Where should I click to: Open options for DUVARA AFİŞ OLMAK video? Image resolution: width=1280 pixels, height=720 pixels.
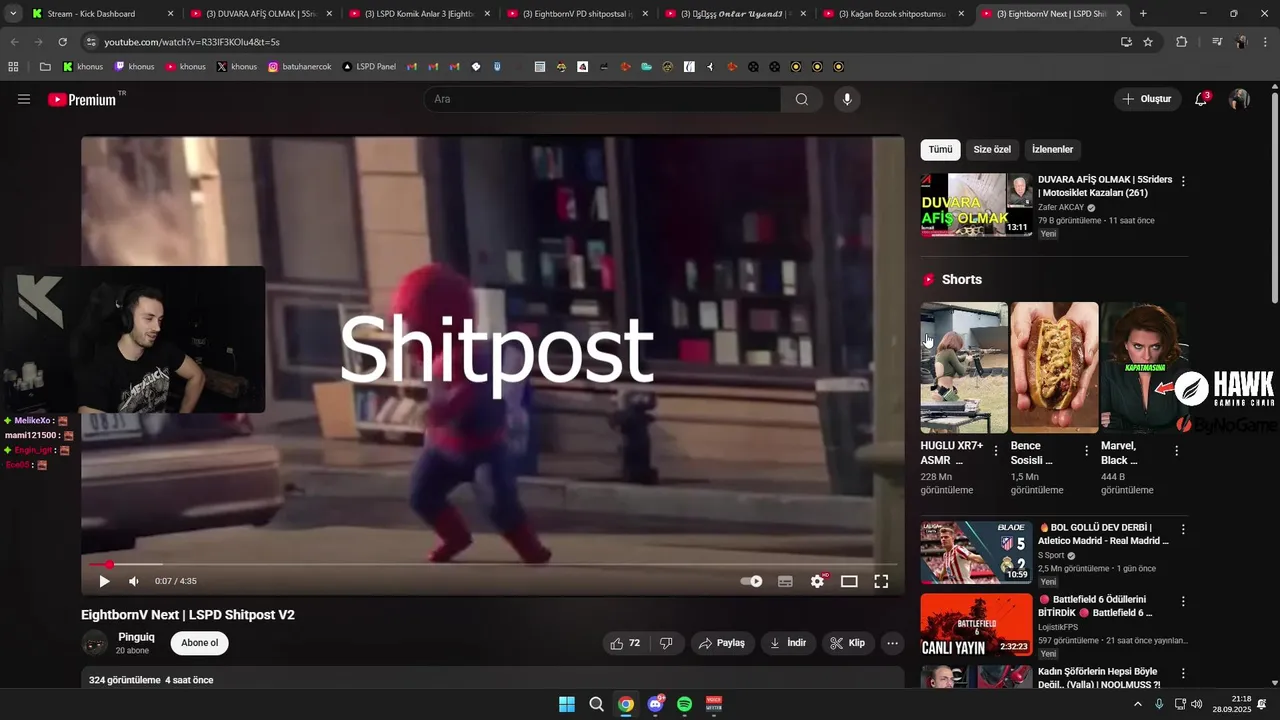click(x=1183, y=182)
